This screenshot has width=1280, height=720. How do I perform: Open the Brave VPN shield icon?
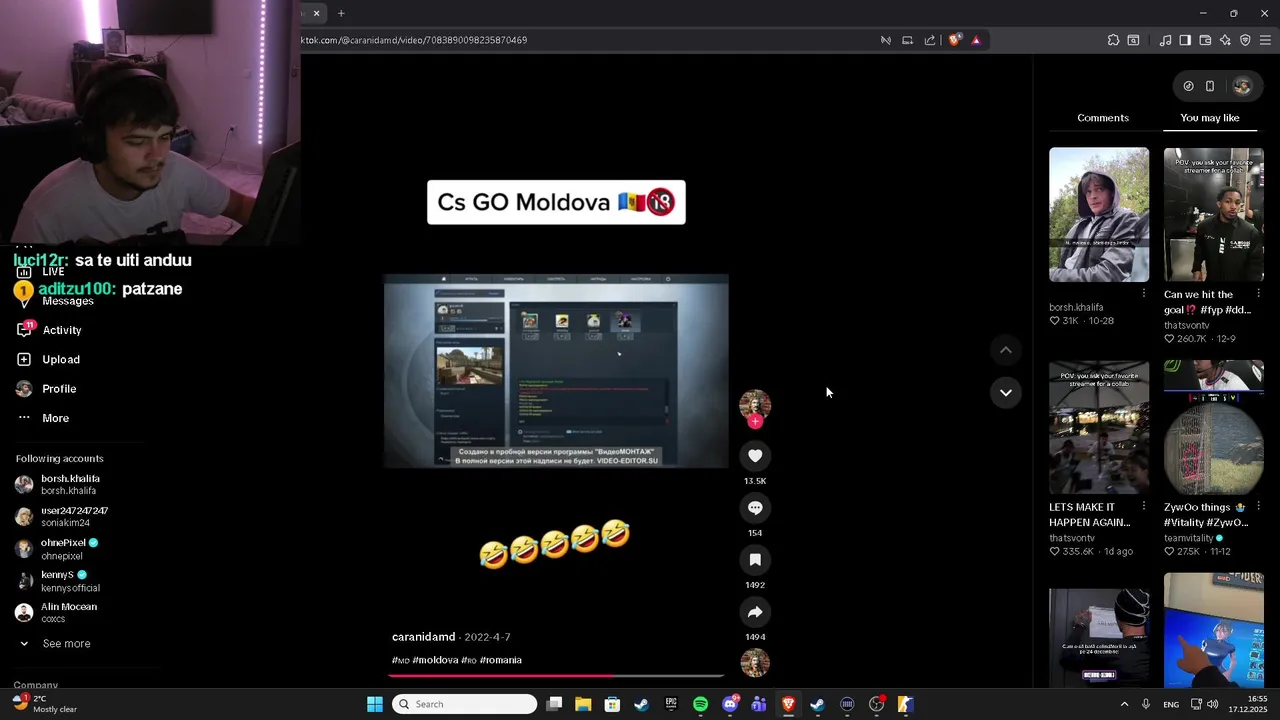pos(1245,40)
